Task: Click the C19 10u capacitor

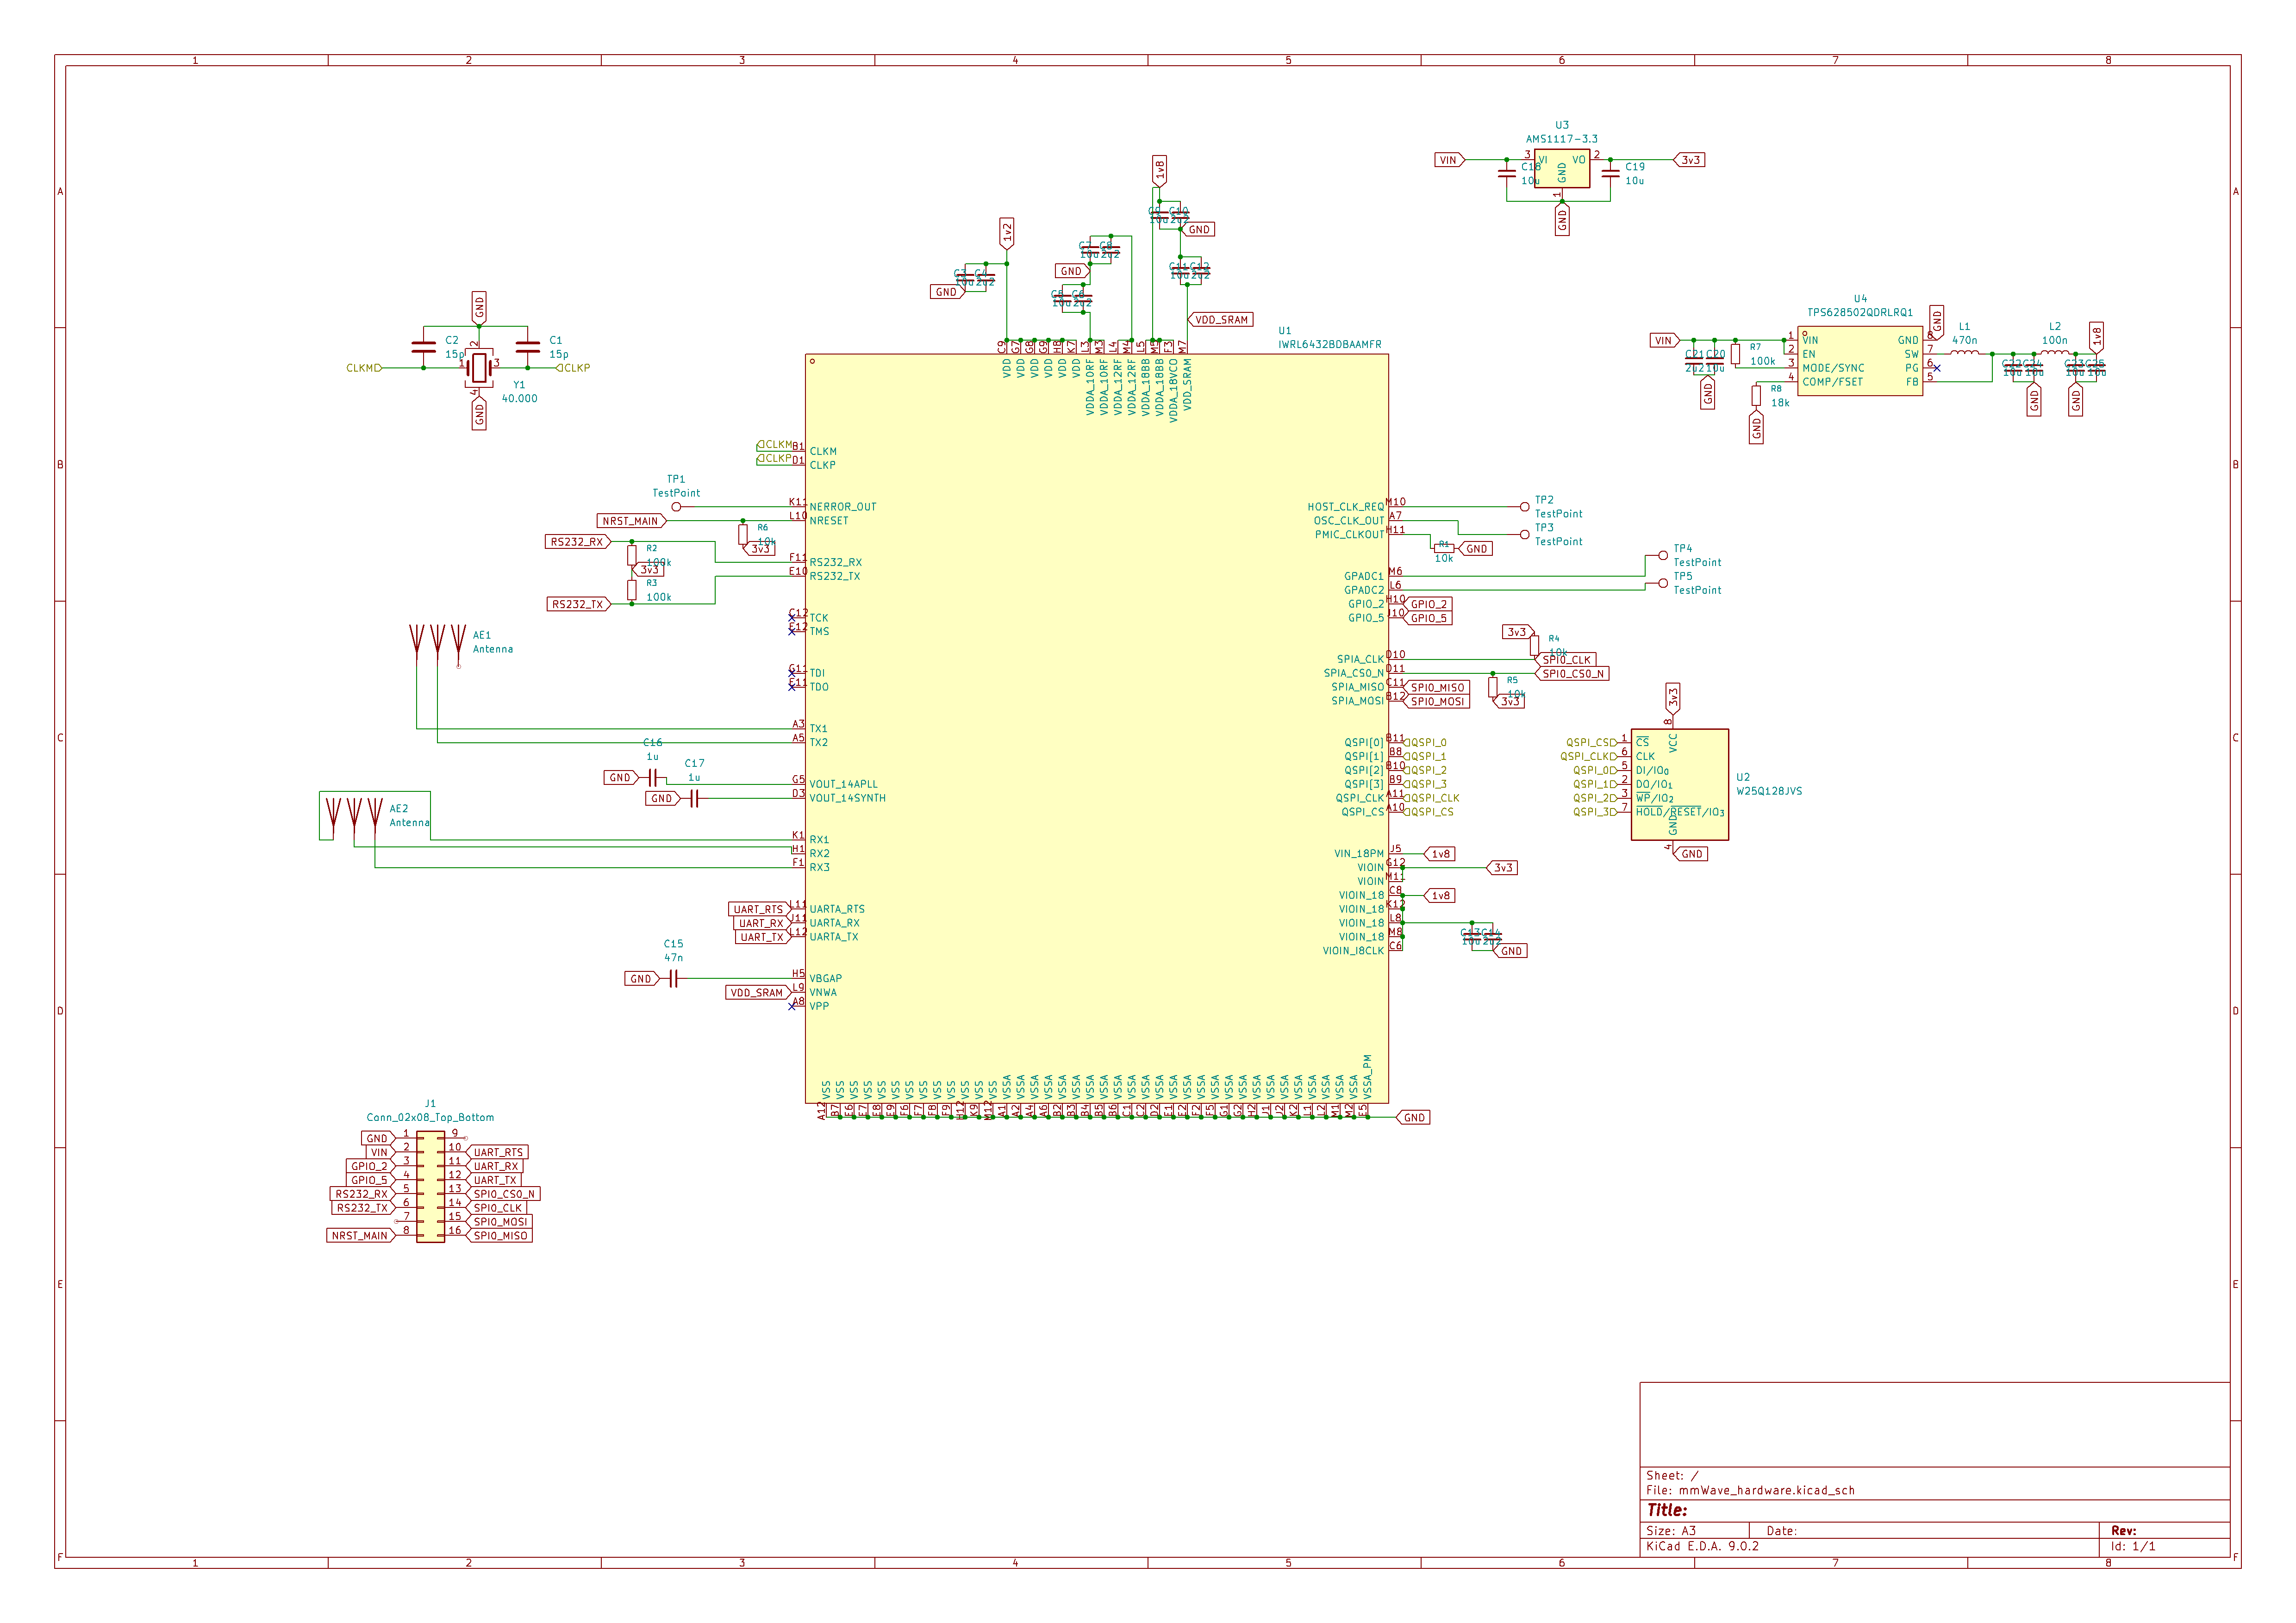Action: (x=1610, y=173)
